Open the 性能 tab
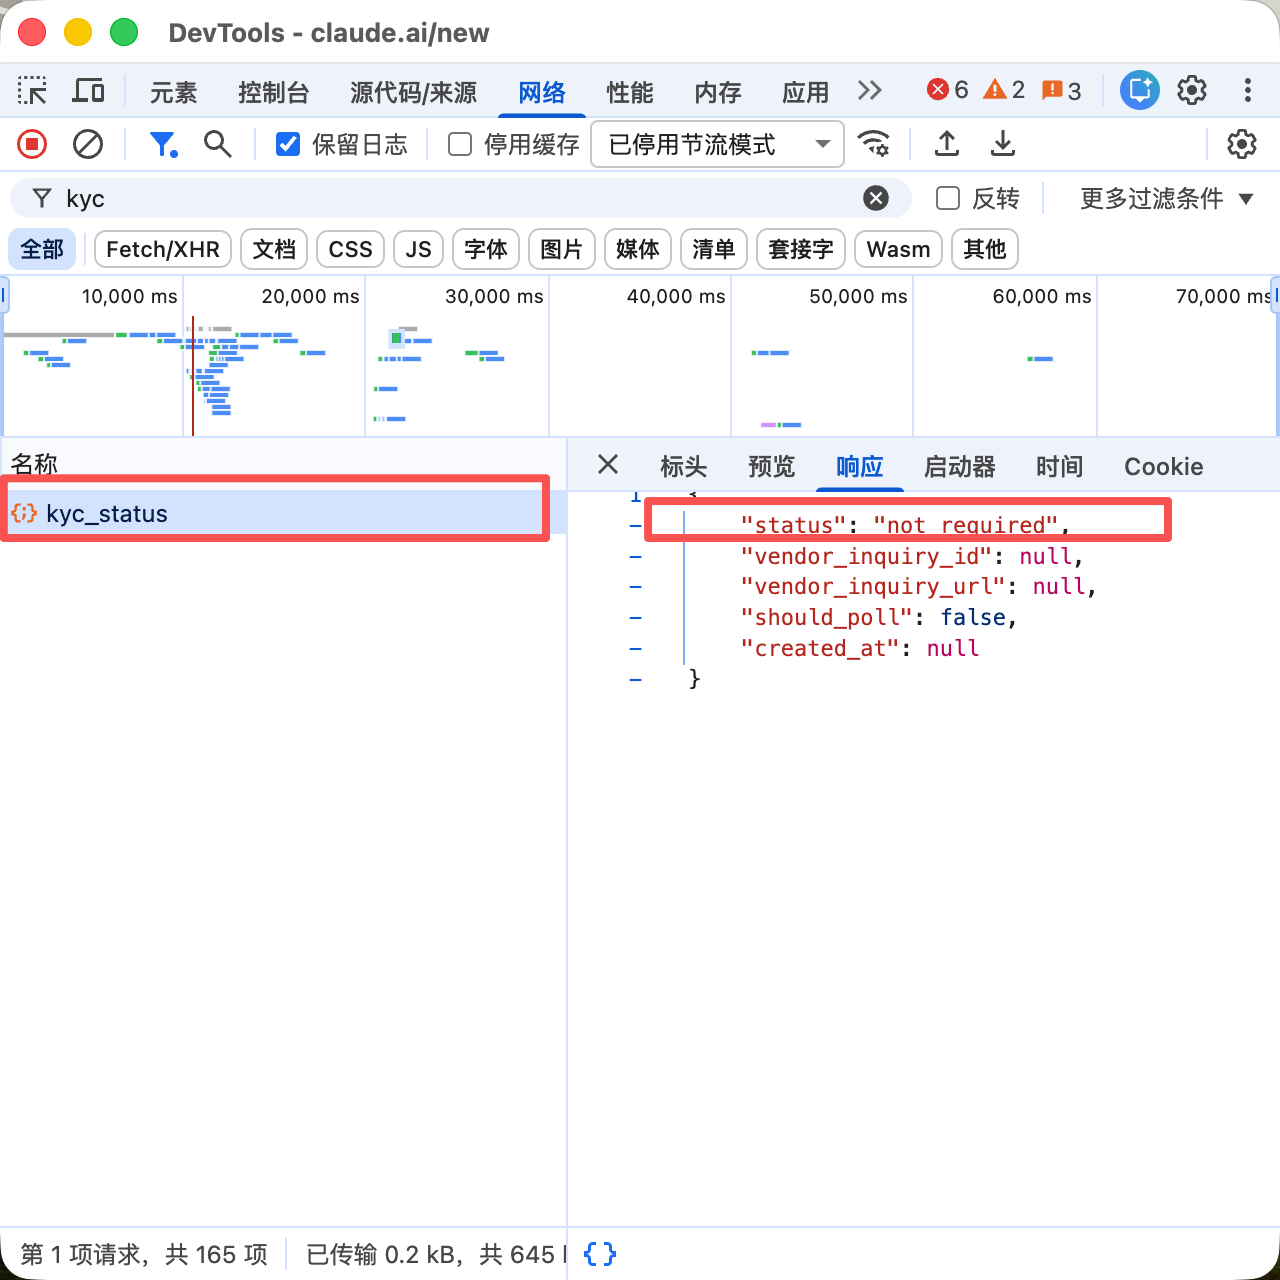The width and height of the screenshot is (1280, 1280). [x=630, y=93]
